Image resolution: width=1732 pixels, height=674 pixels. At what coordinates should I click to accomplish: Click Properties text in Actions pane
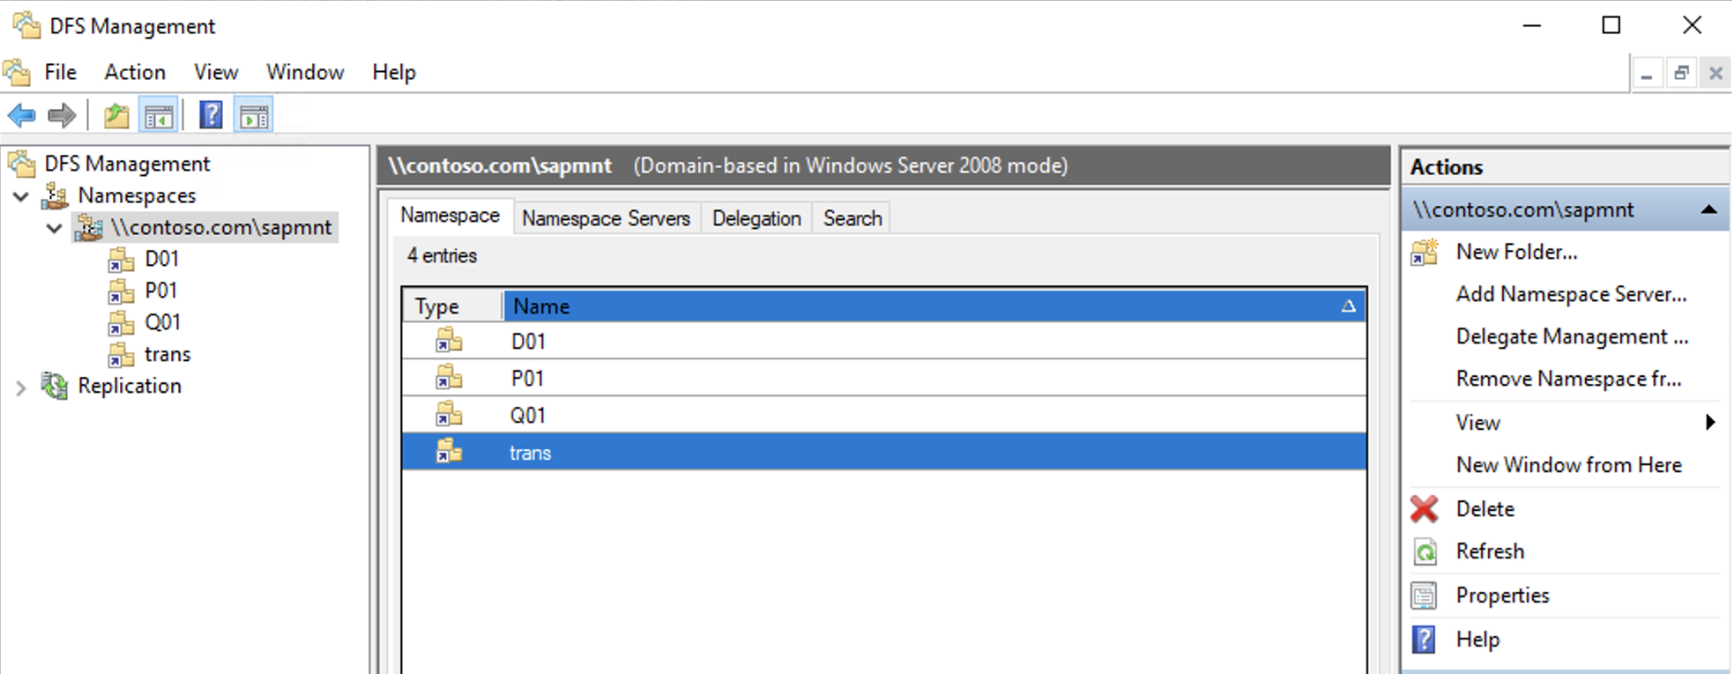(1503, 596)
